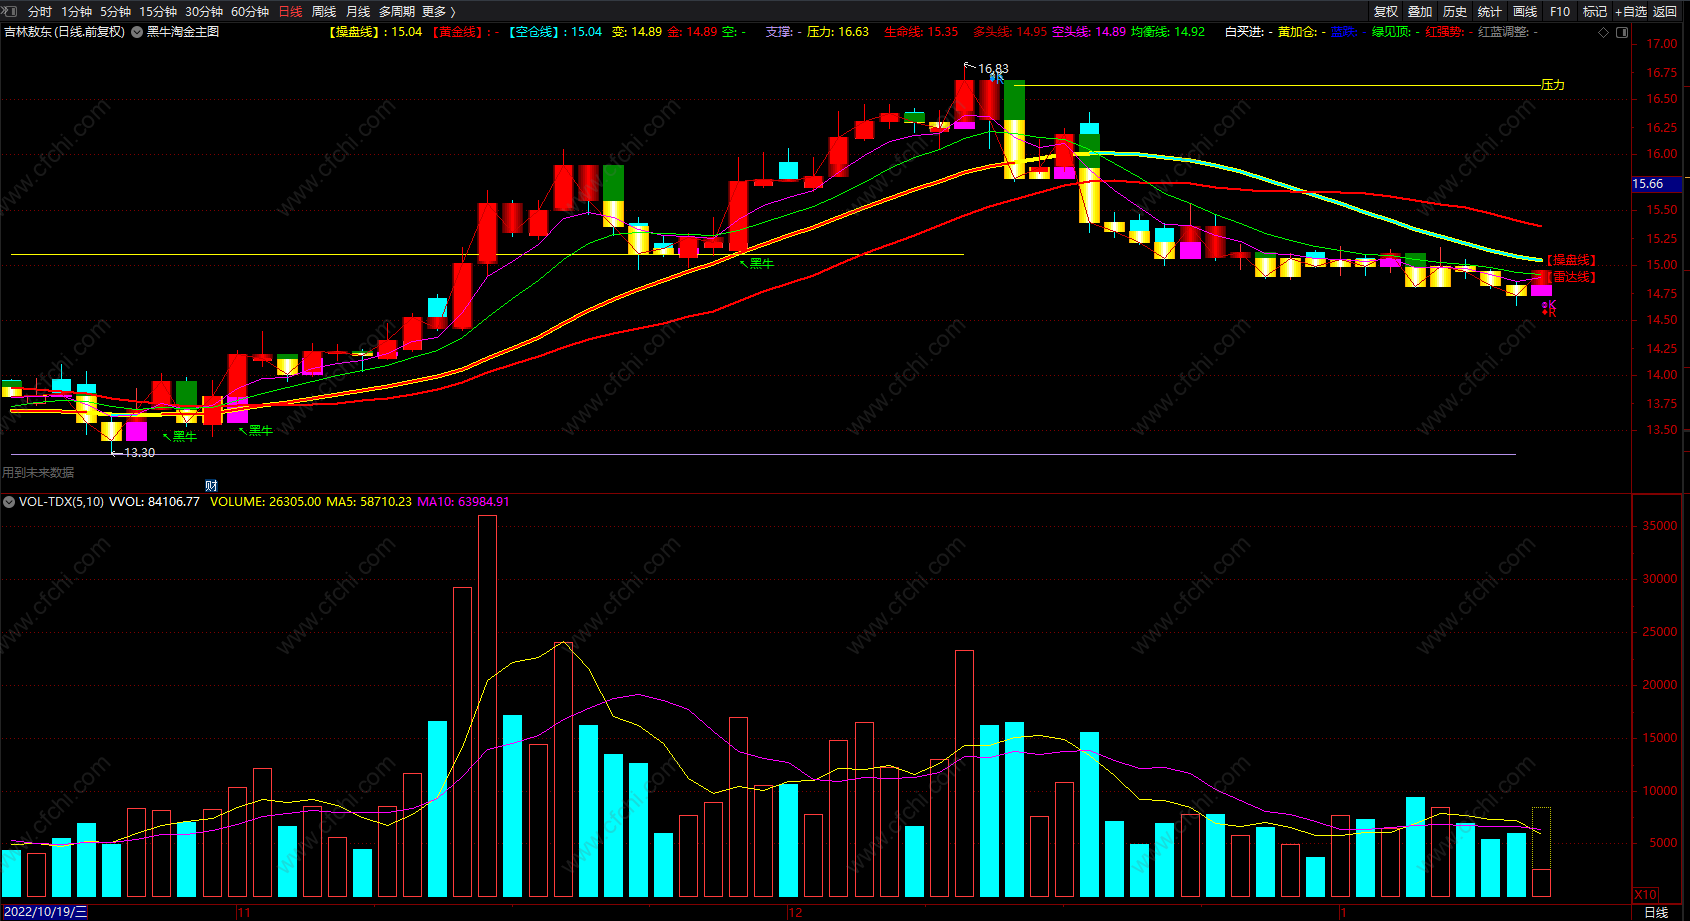Switch to the 分时 period tab

(40, 11)
